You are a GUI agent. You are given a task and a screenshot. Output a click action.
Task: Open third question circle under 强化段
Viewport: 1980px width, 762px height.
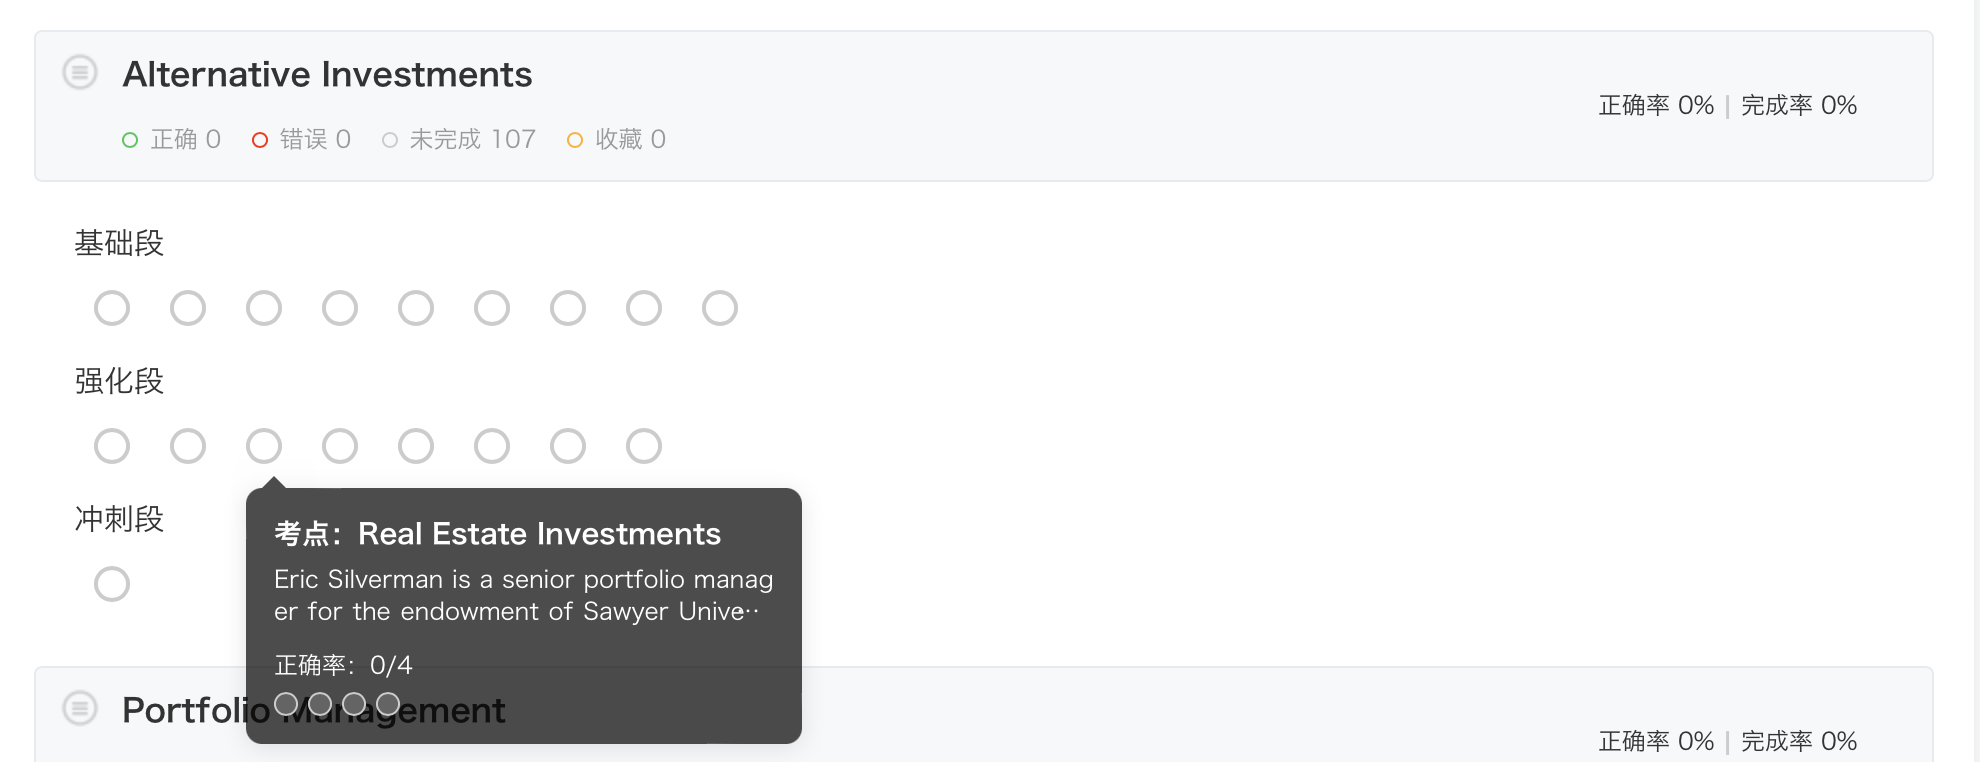pyautogui.click(x=264, y=446)
